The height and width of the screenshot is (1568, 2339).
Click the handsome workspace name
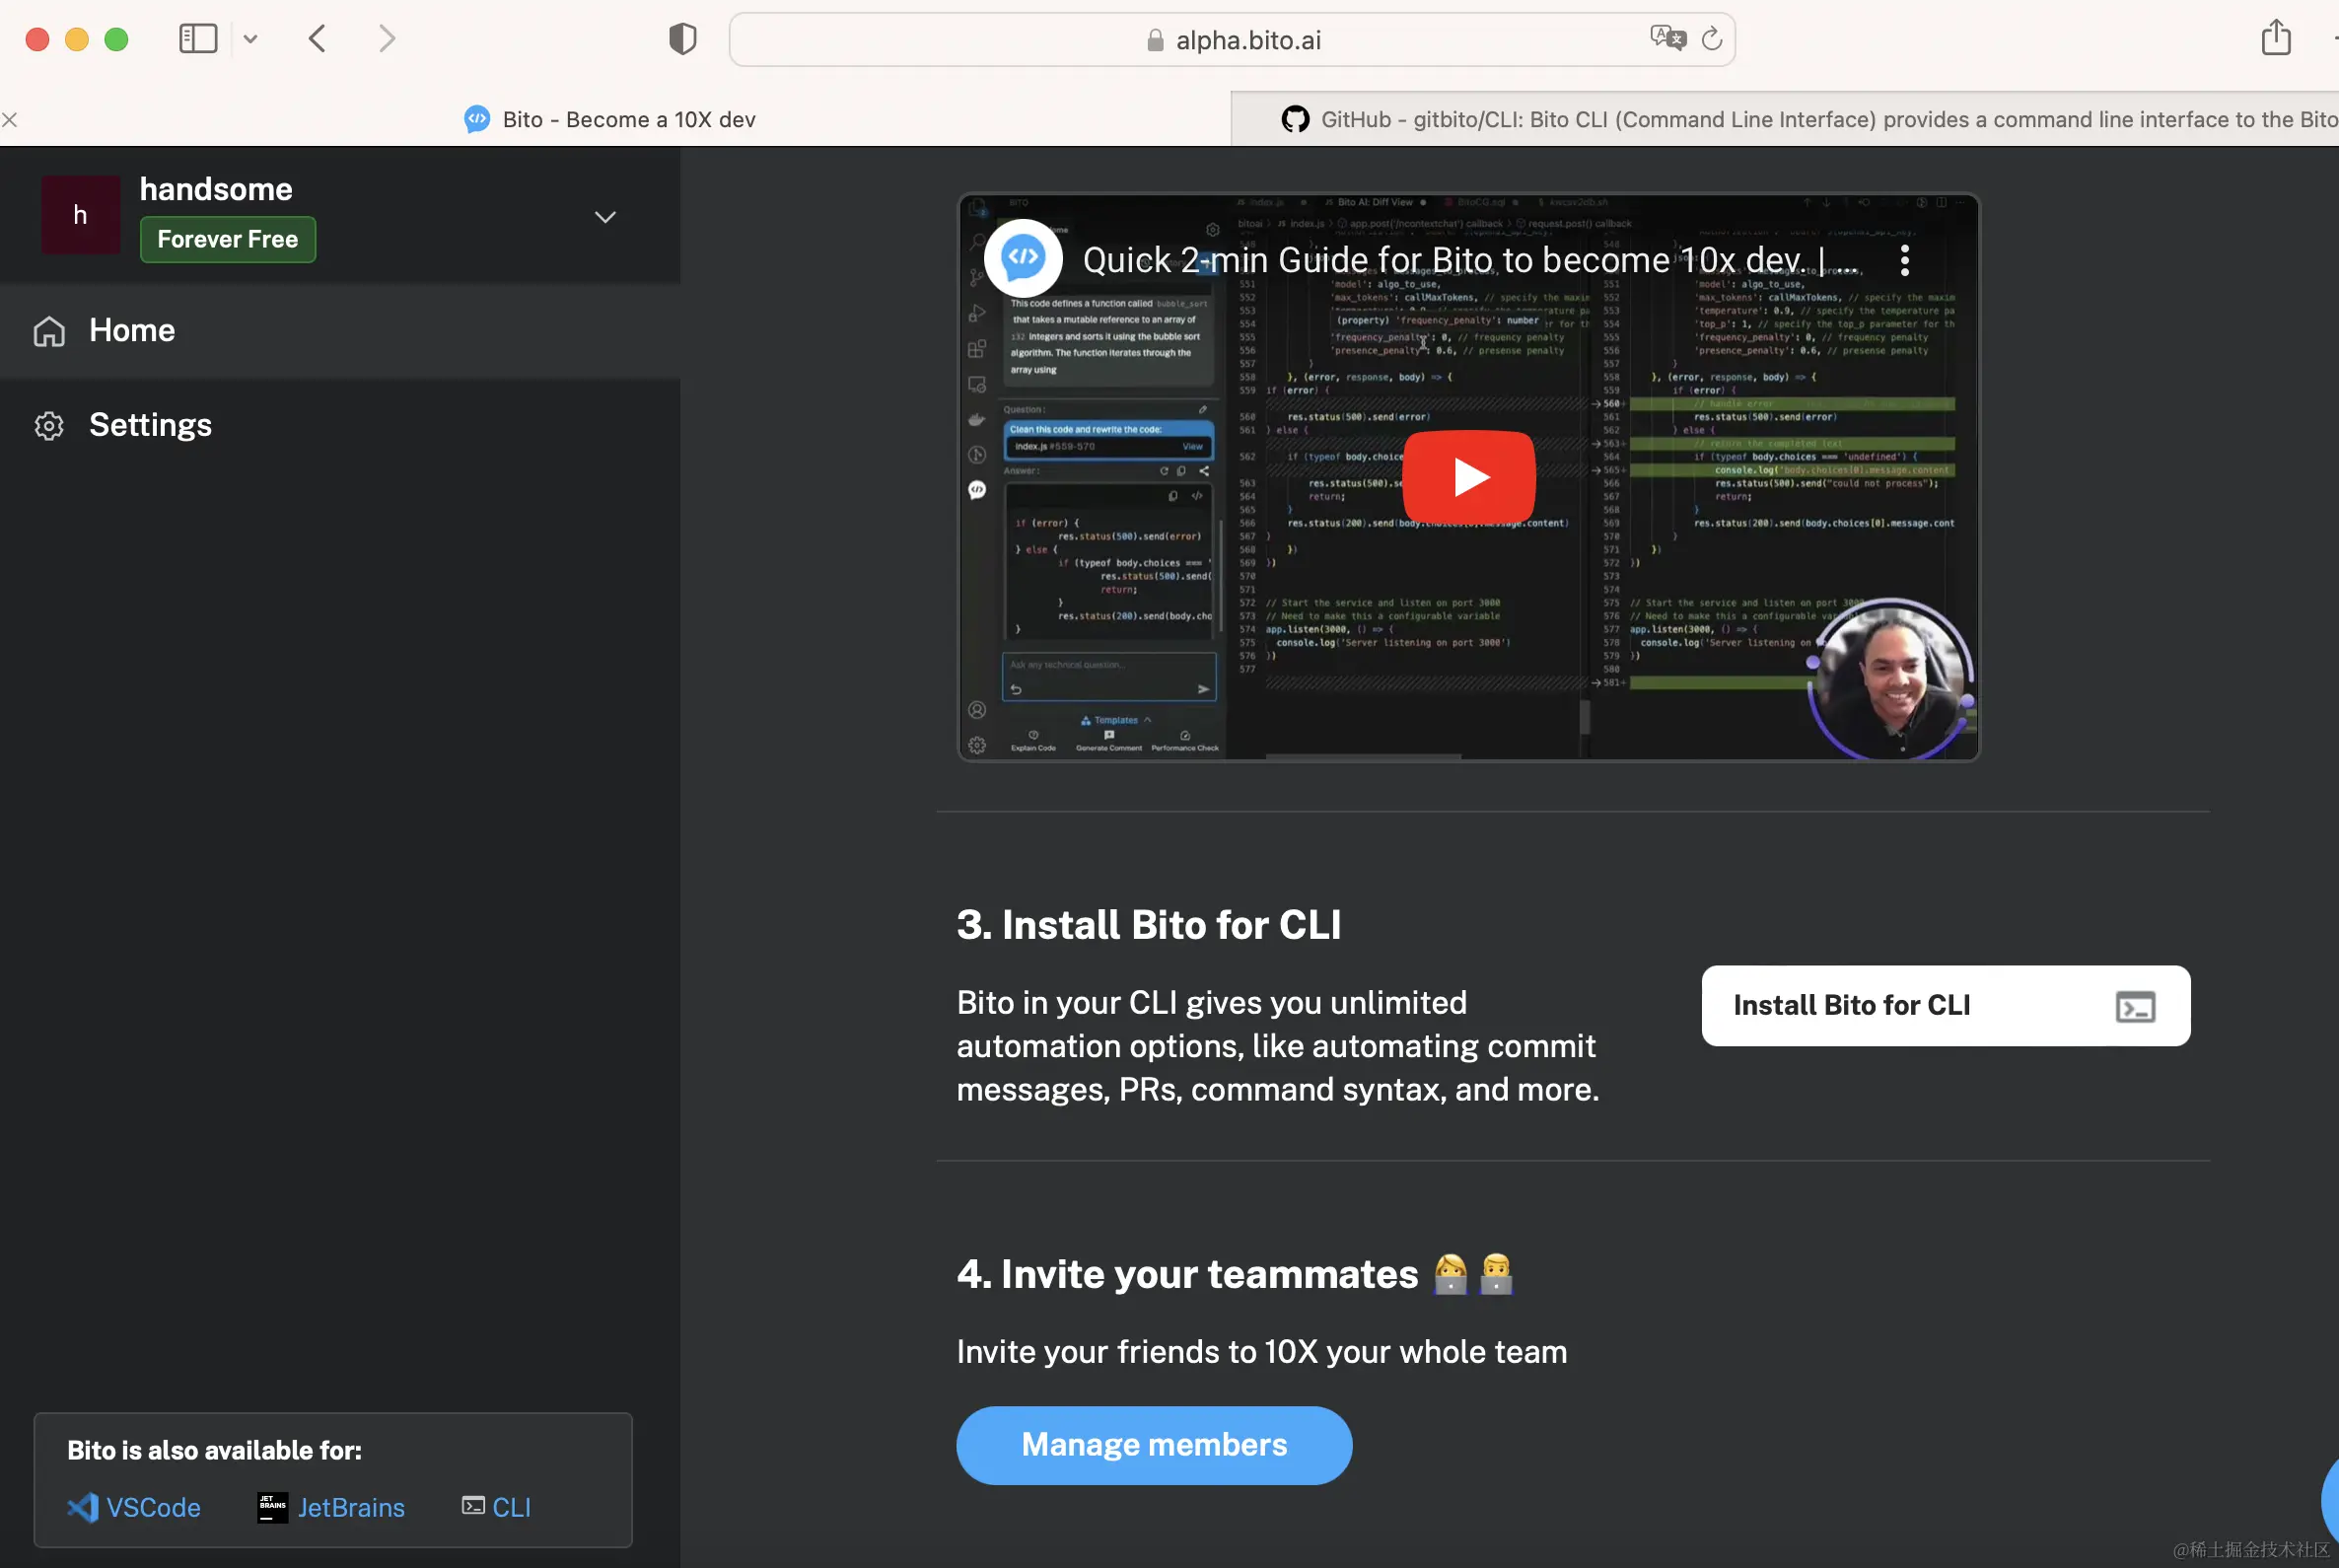coord(216,189)
